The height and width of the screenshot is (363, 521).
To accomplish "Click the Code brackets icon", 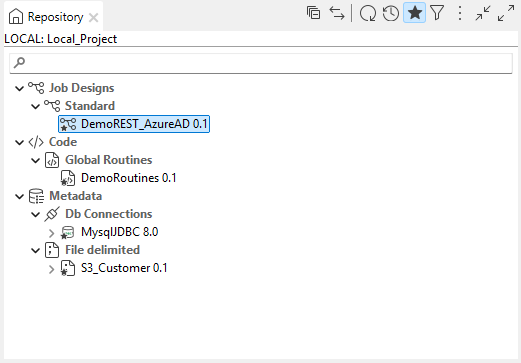I will (36, 142).
